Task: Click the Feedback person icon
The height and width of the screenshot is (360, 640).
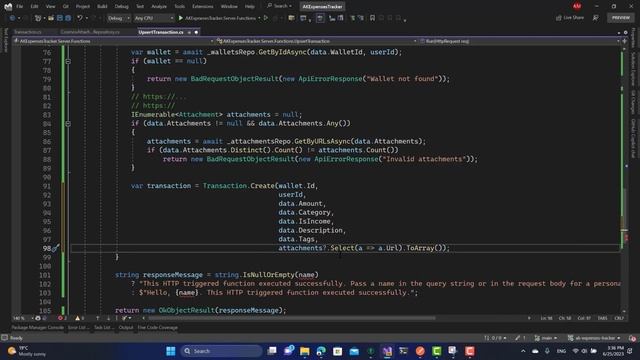Action: click(596, 18)
